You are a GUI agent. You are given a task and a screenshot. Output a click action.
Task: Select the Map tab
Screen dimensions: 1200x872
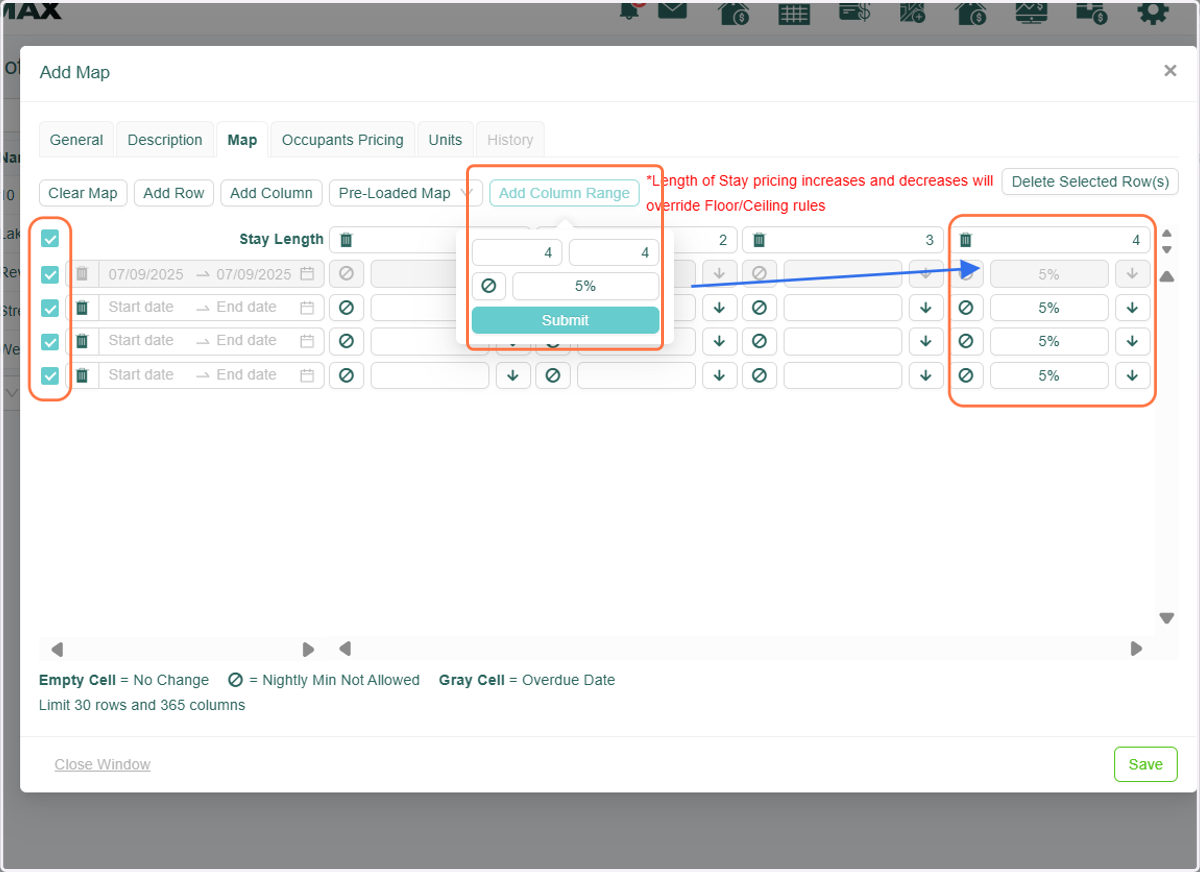click(x=242, y=140)
